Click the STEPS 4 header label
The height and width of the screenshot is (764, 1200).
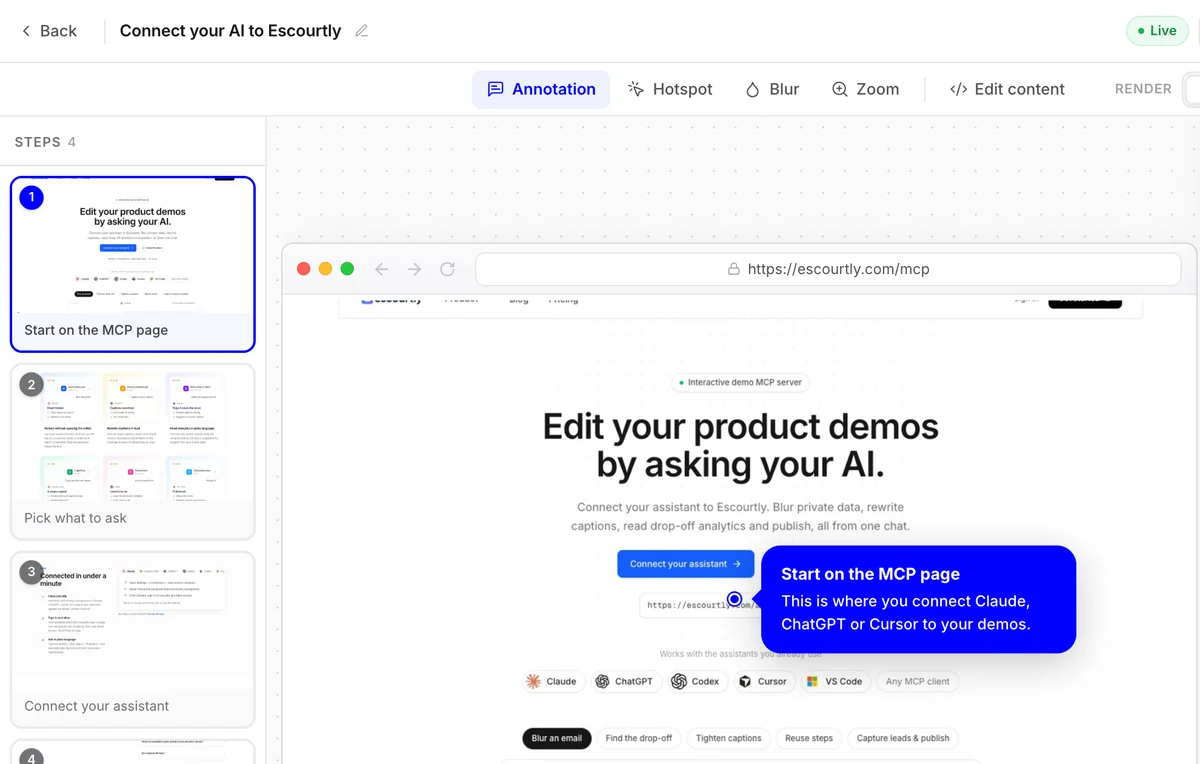click(46, 142)
